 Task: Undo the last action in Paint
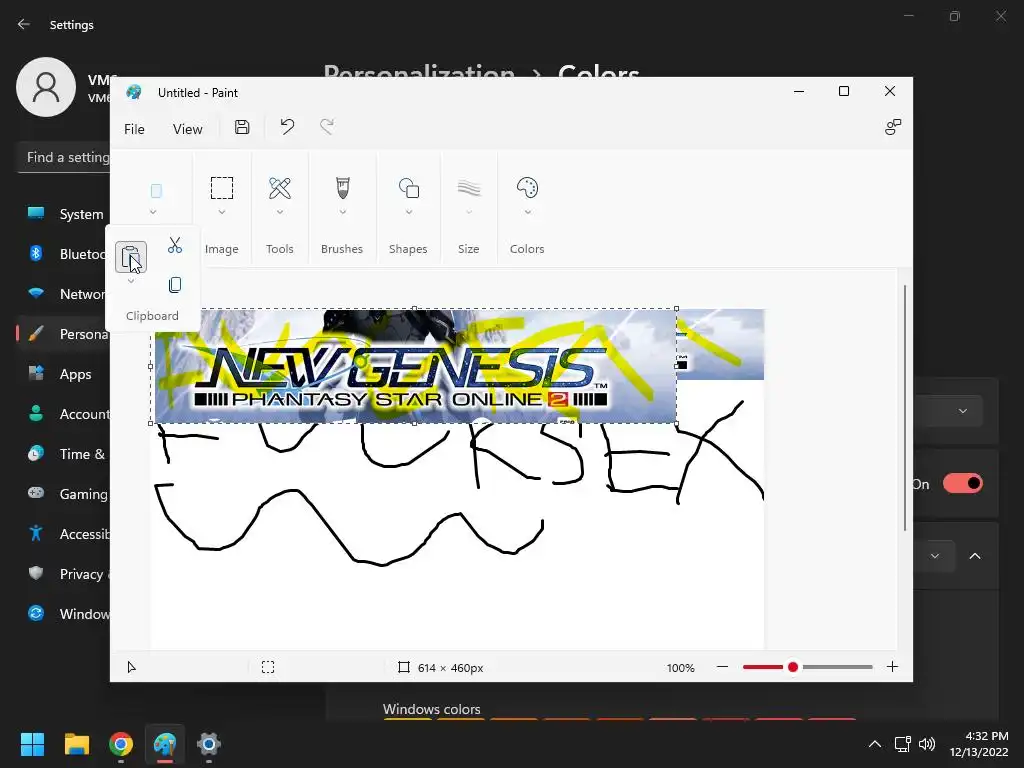pyautogui.click(x=287, y=127)
